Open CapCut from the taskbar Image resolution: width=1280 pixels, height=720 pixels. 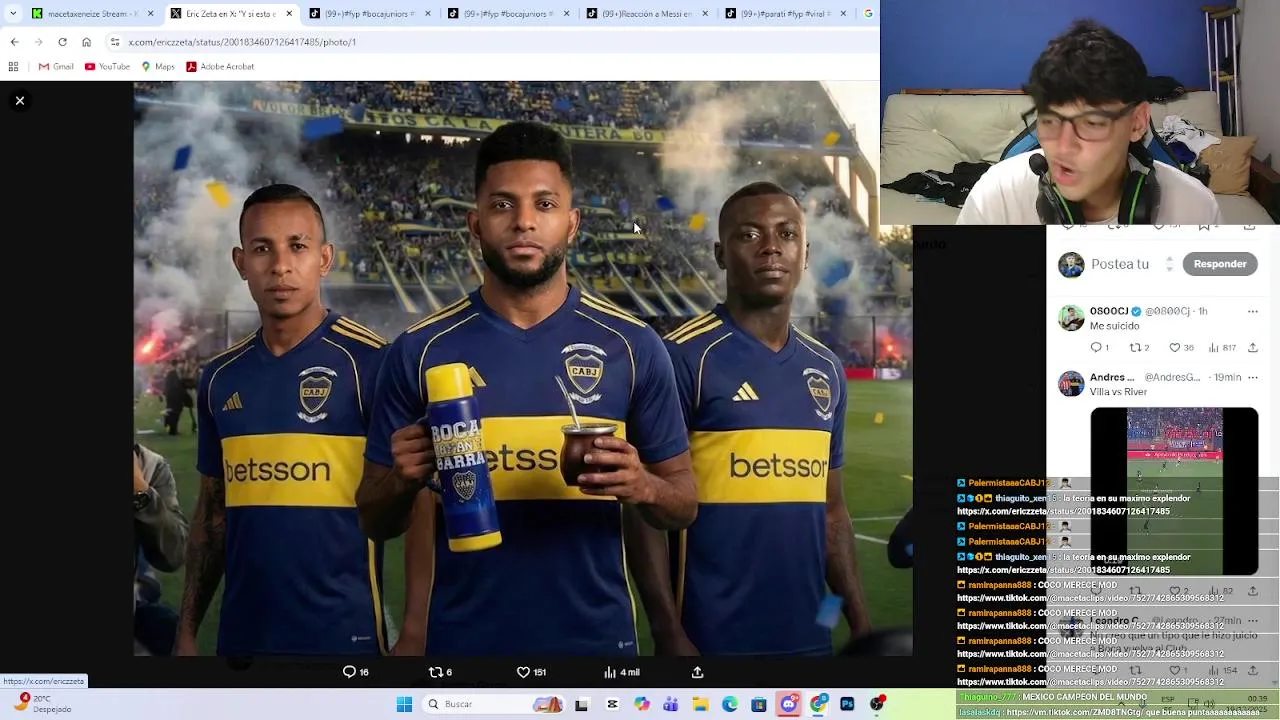click(612, 704)
